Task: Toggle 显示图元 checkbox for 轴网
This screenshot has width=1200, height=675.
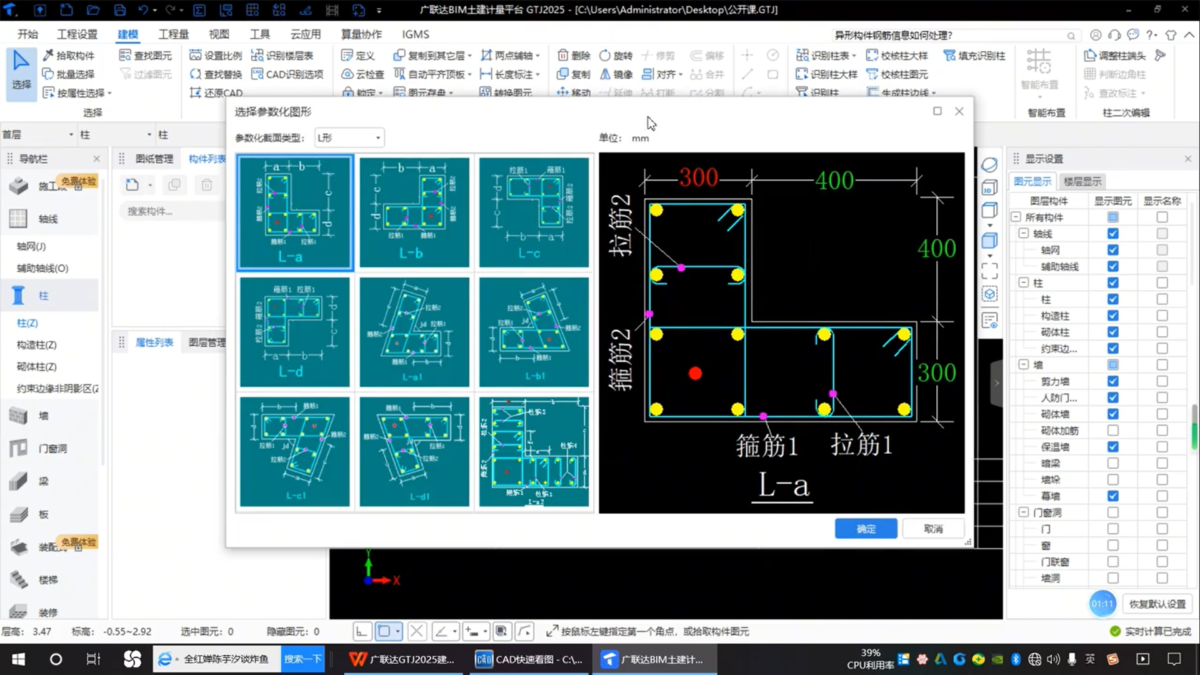Action: 1113,250
